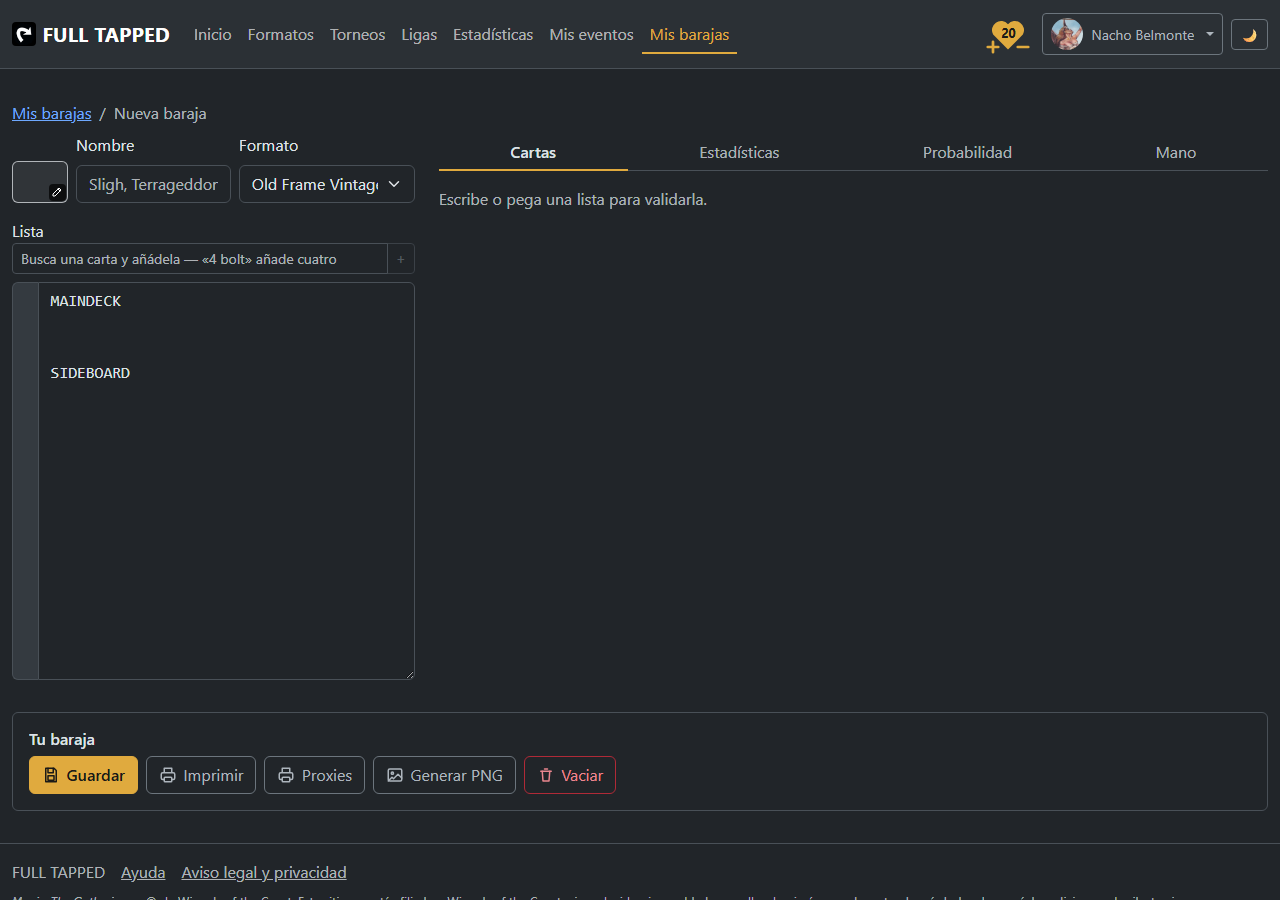
Task: Click the Full Tapped logo icon
Action: click(24, 35)
